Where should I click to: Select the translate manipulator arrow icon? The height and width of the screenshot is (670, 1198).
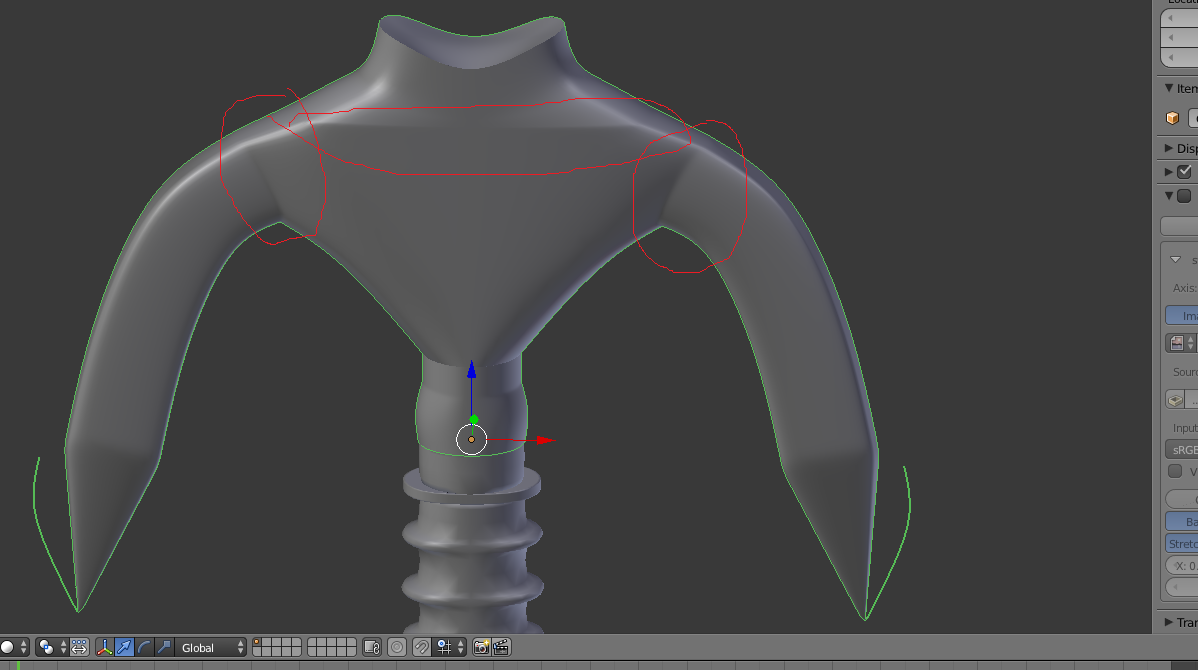[124, 647]
